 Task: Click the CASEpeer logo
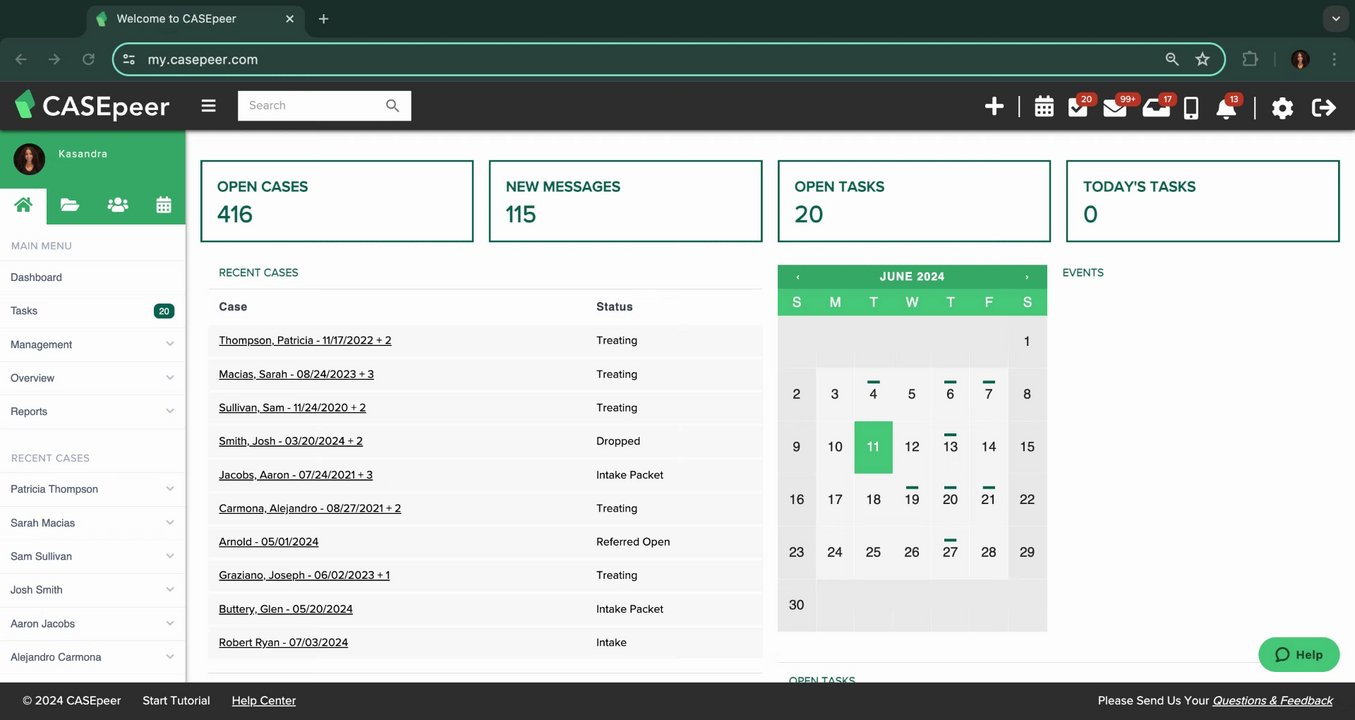coord(92,105)
